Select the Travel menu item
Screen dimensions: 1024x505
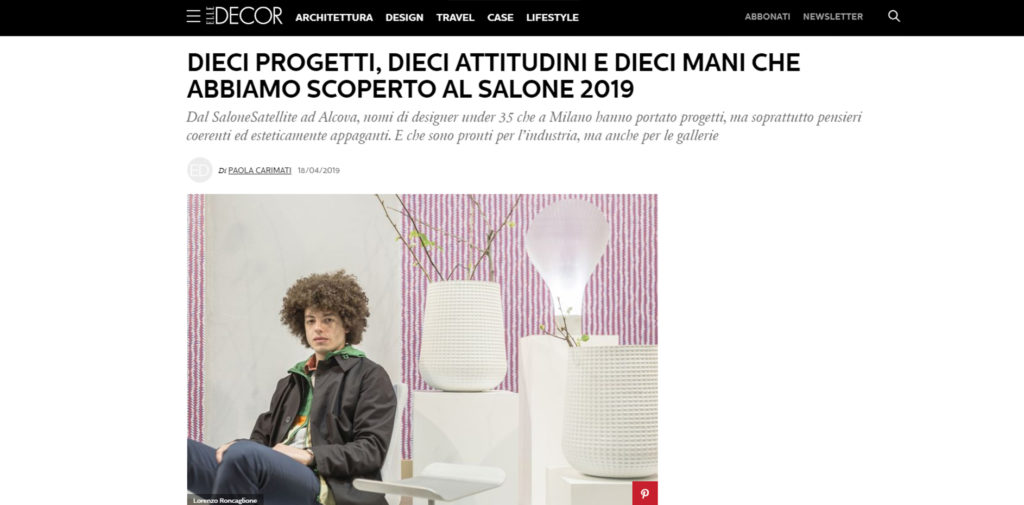[455, 18]
